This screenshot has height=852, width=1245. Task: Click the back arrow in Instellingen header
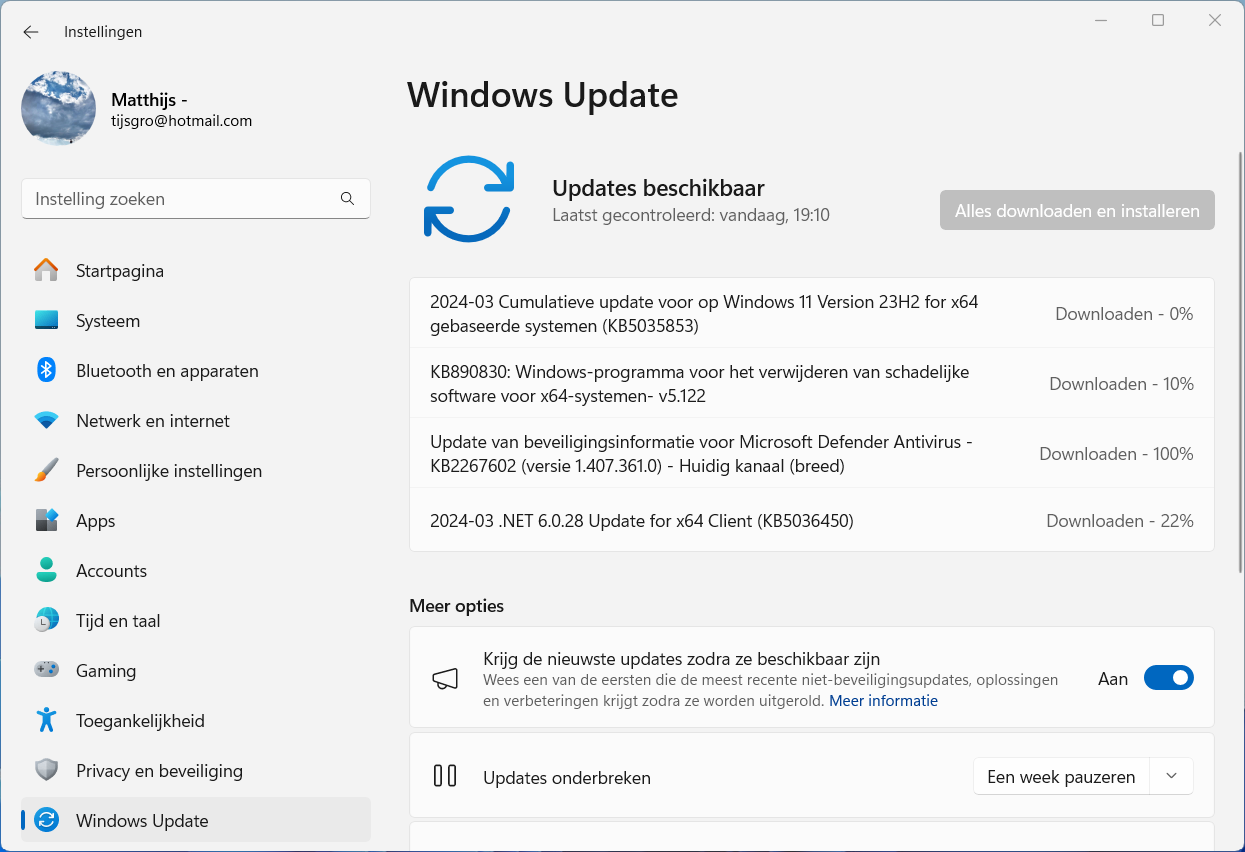[31, 32]
